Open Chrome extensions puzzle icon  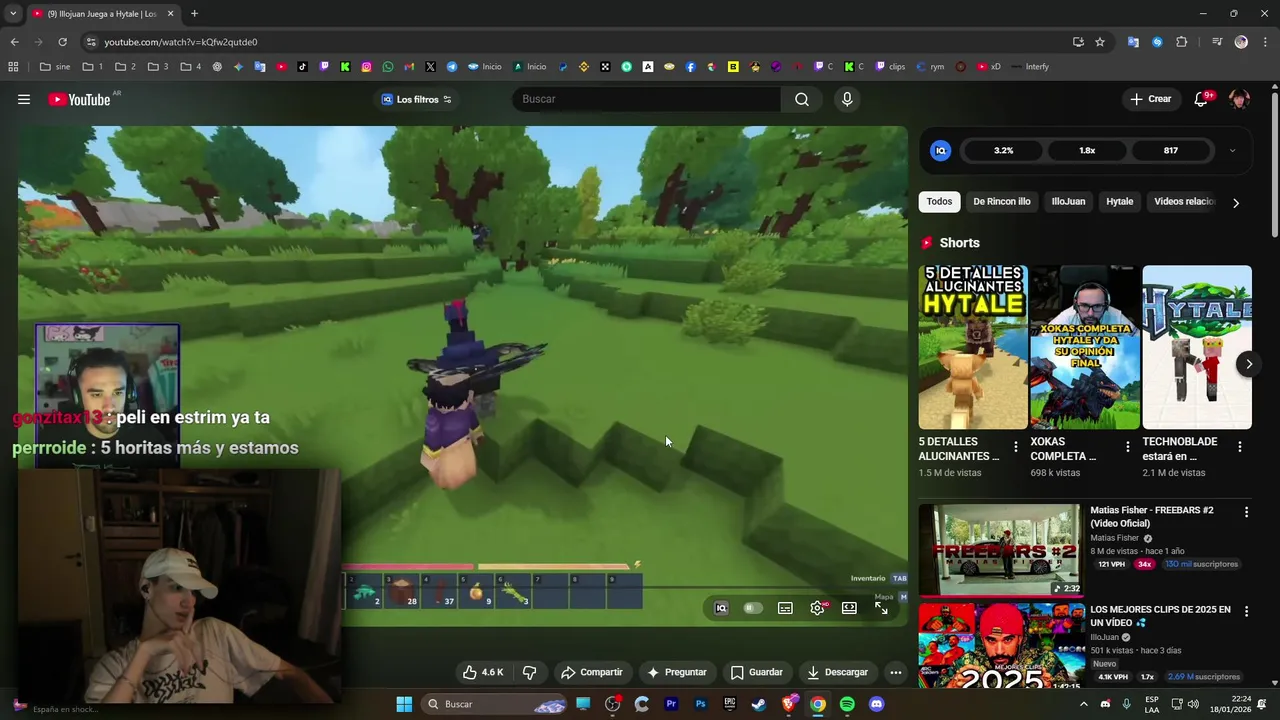(x=1182, y=42)
